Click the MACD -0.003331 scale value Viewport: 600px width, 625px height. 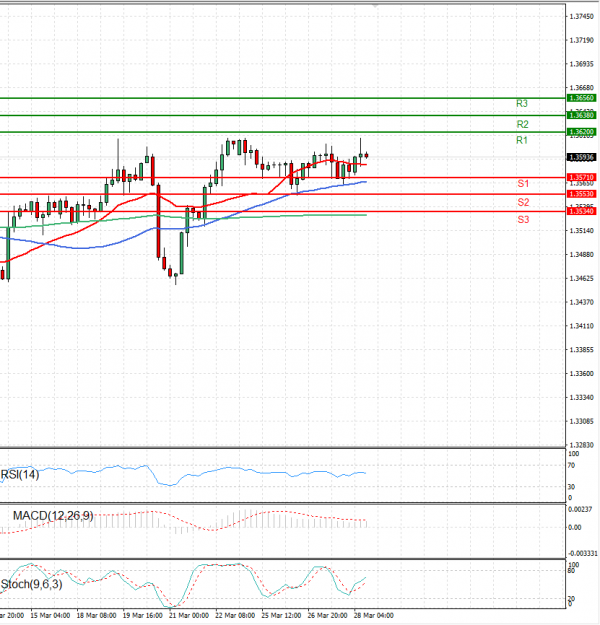pyautogui.click(x=583, y=554)
